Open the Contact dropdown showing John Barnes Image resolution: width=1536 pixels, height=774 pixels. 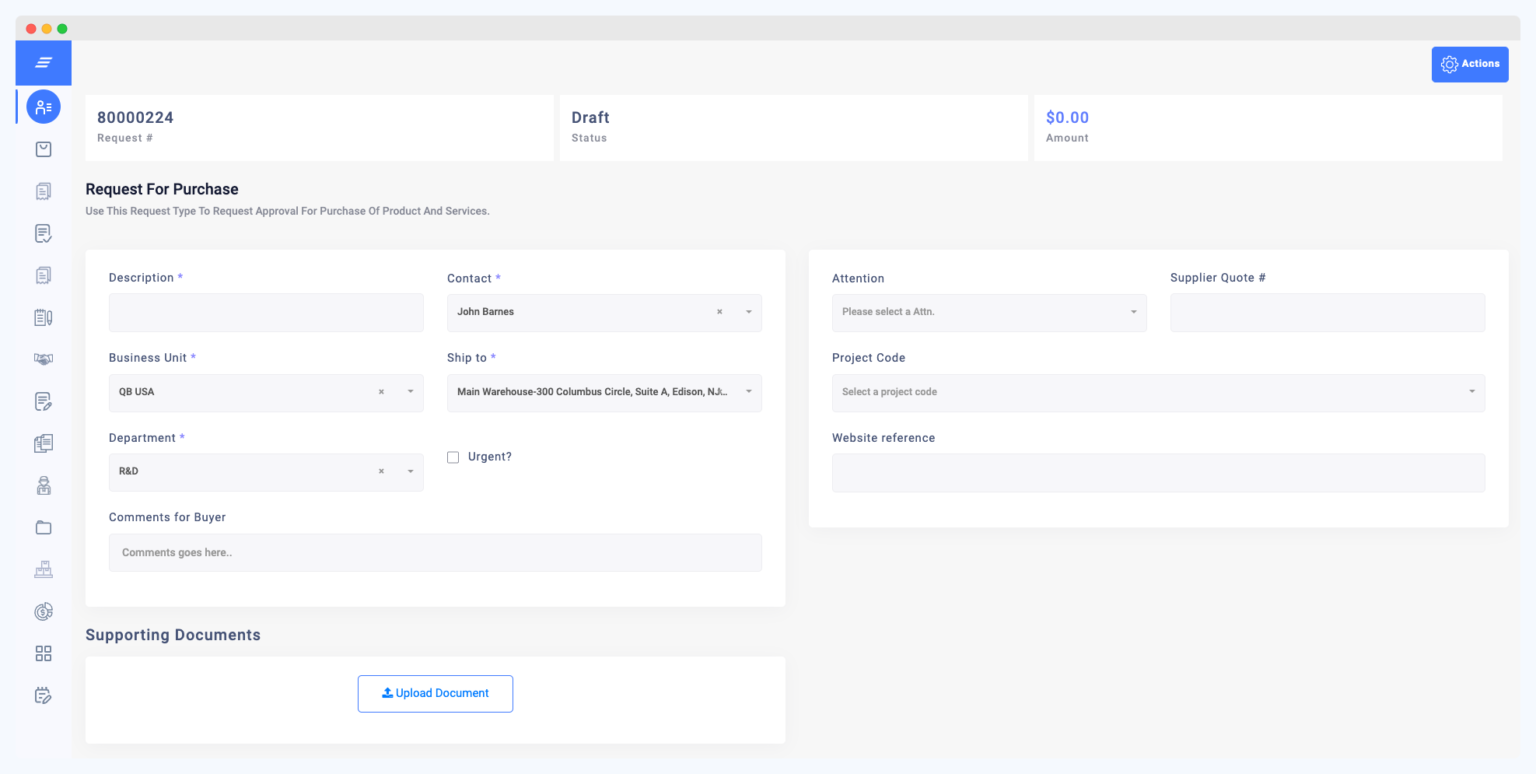pyautogui.click(x=747, y=312)
